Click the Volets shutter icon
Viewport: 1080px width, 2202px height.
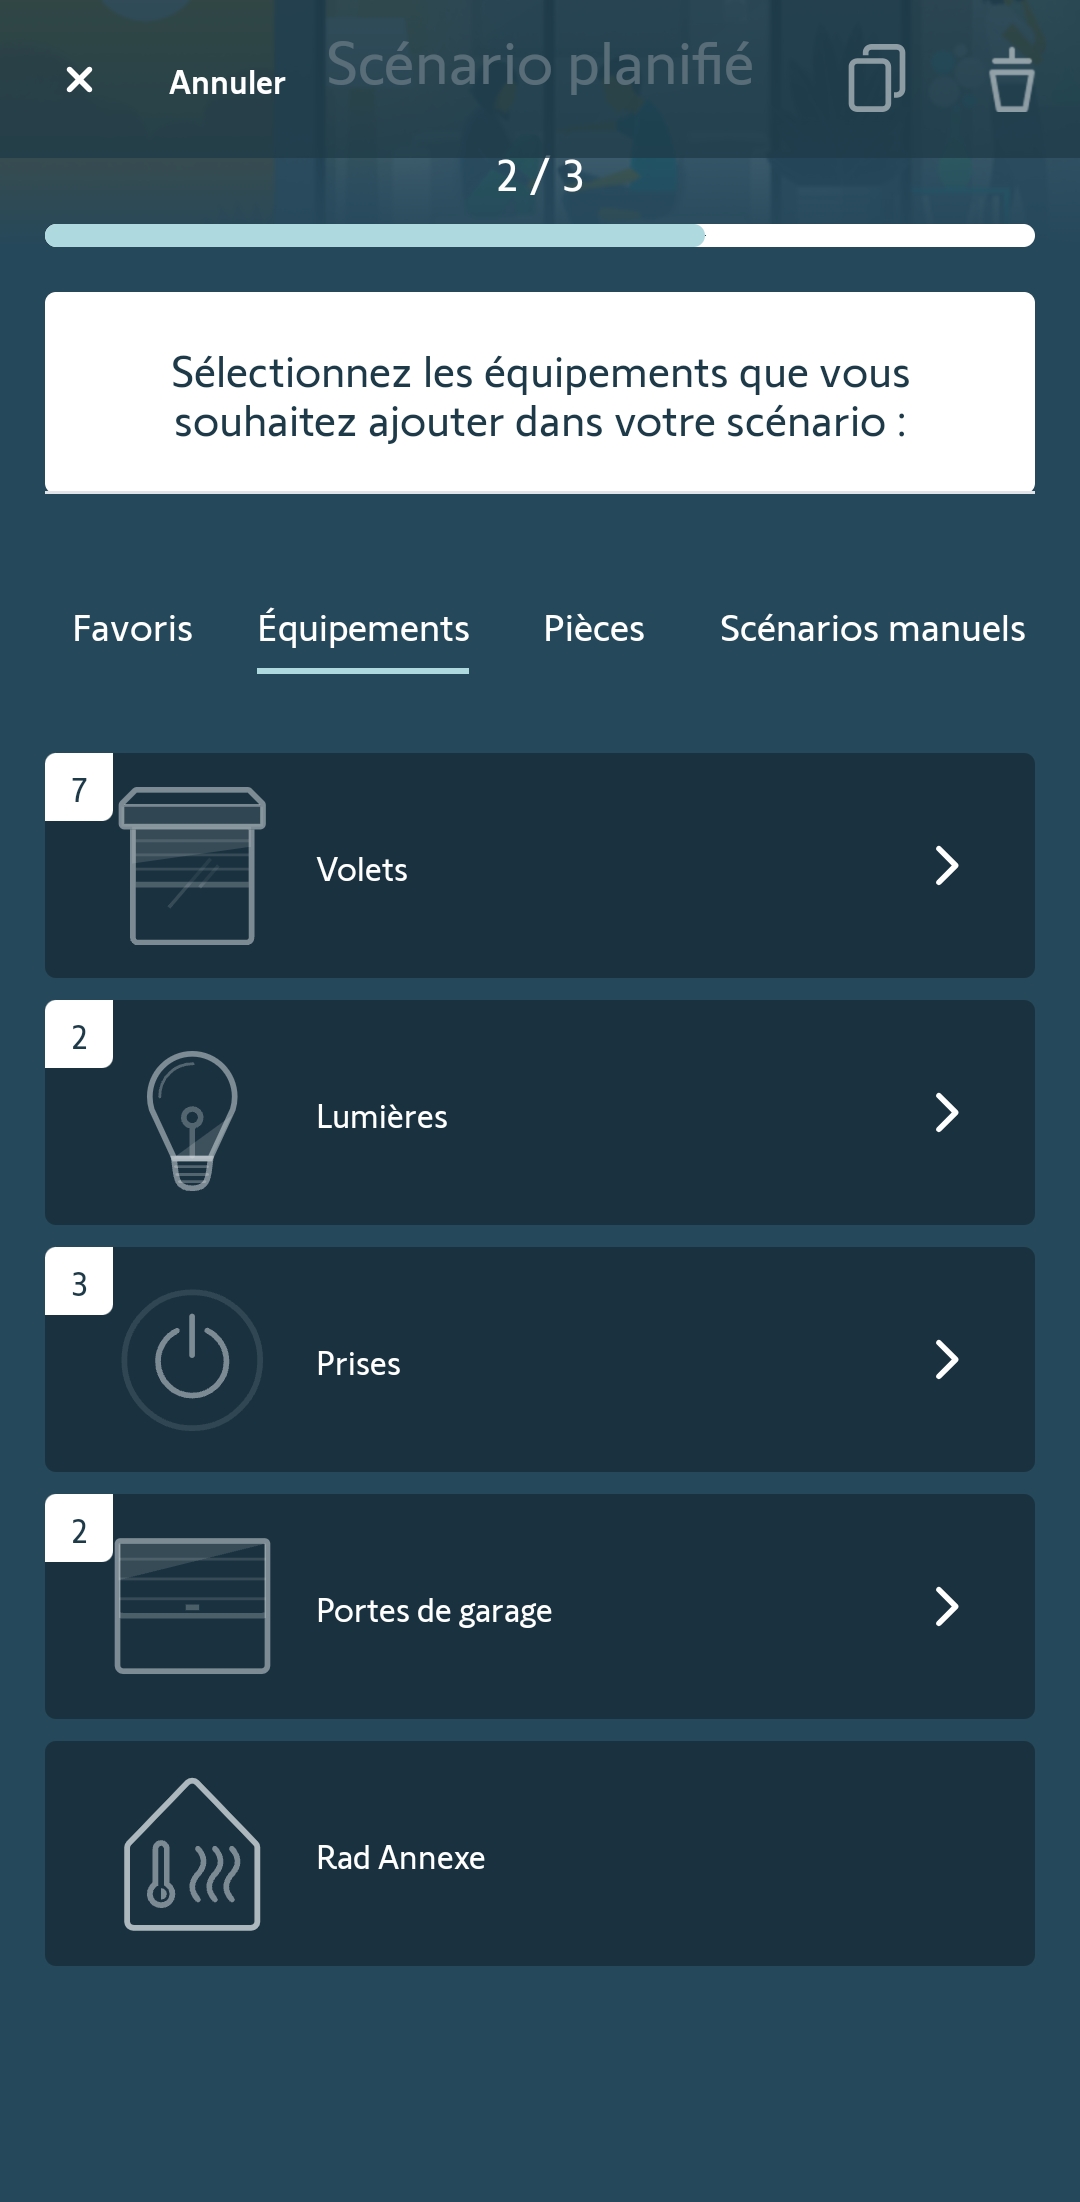(x=192, y=866)
